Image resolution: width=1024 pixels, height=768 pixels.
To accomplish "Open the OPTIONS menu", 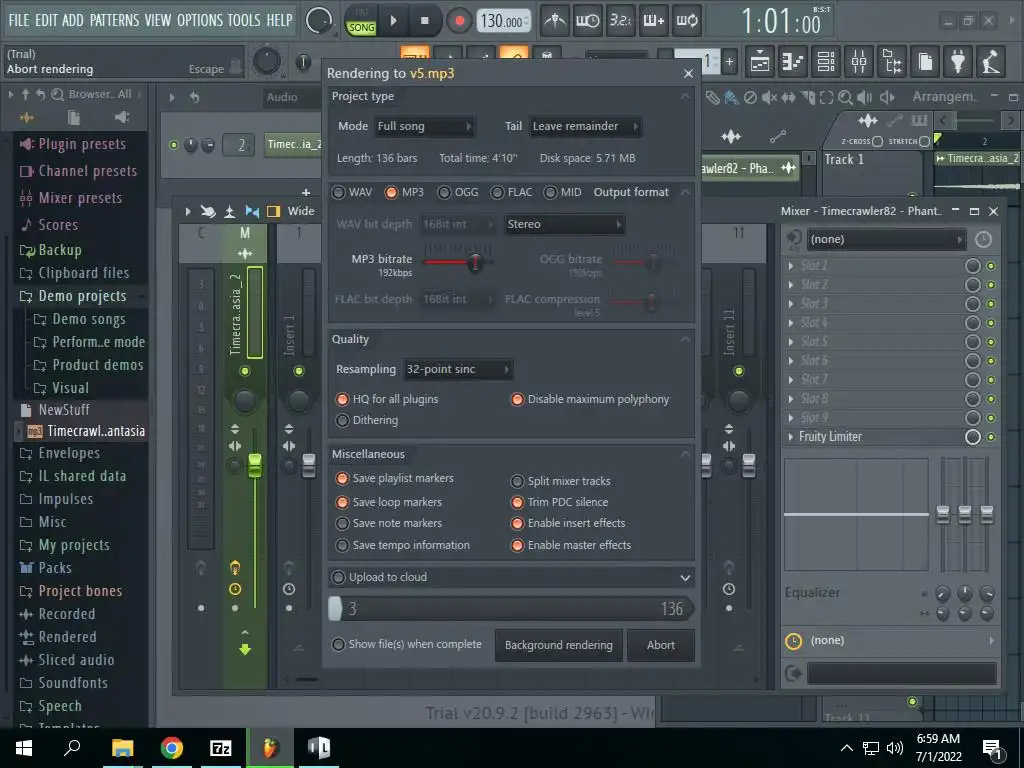I will 200,20.
